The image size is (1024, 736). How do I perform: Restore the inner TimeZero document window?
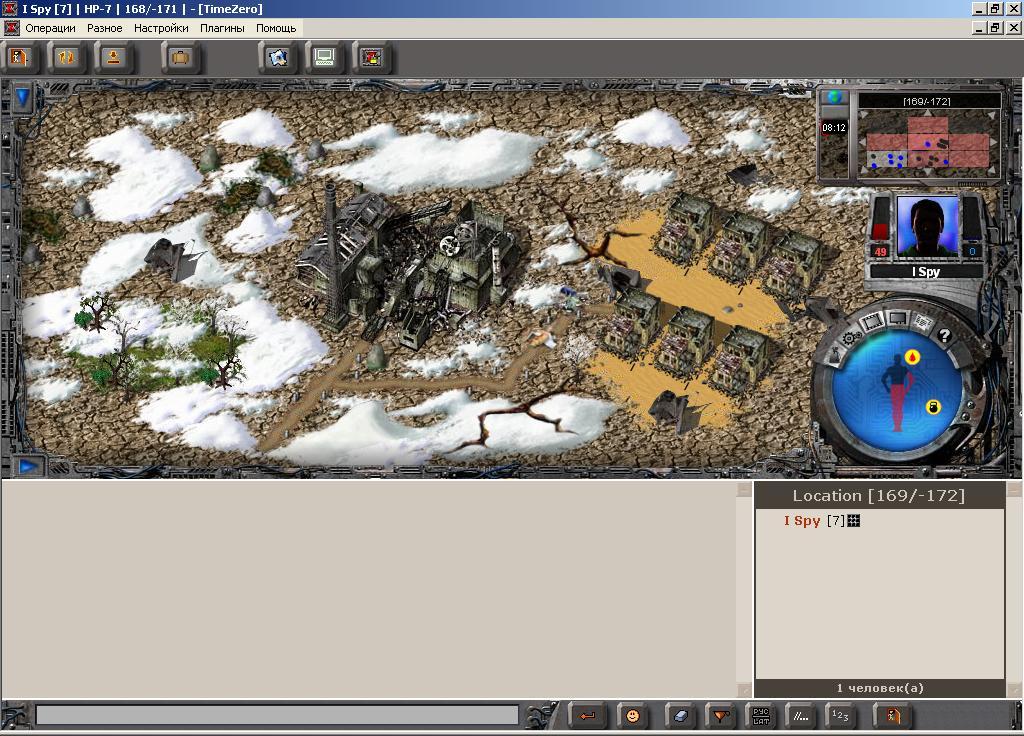pyautogui.click(x=995, y=28)
